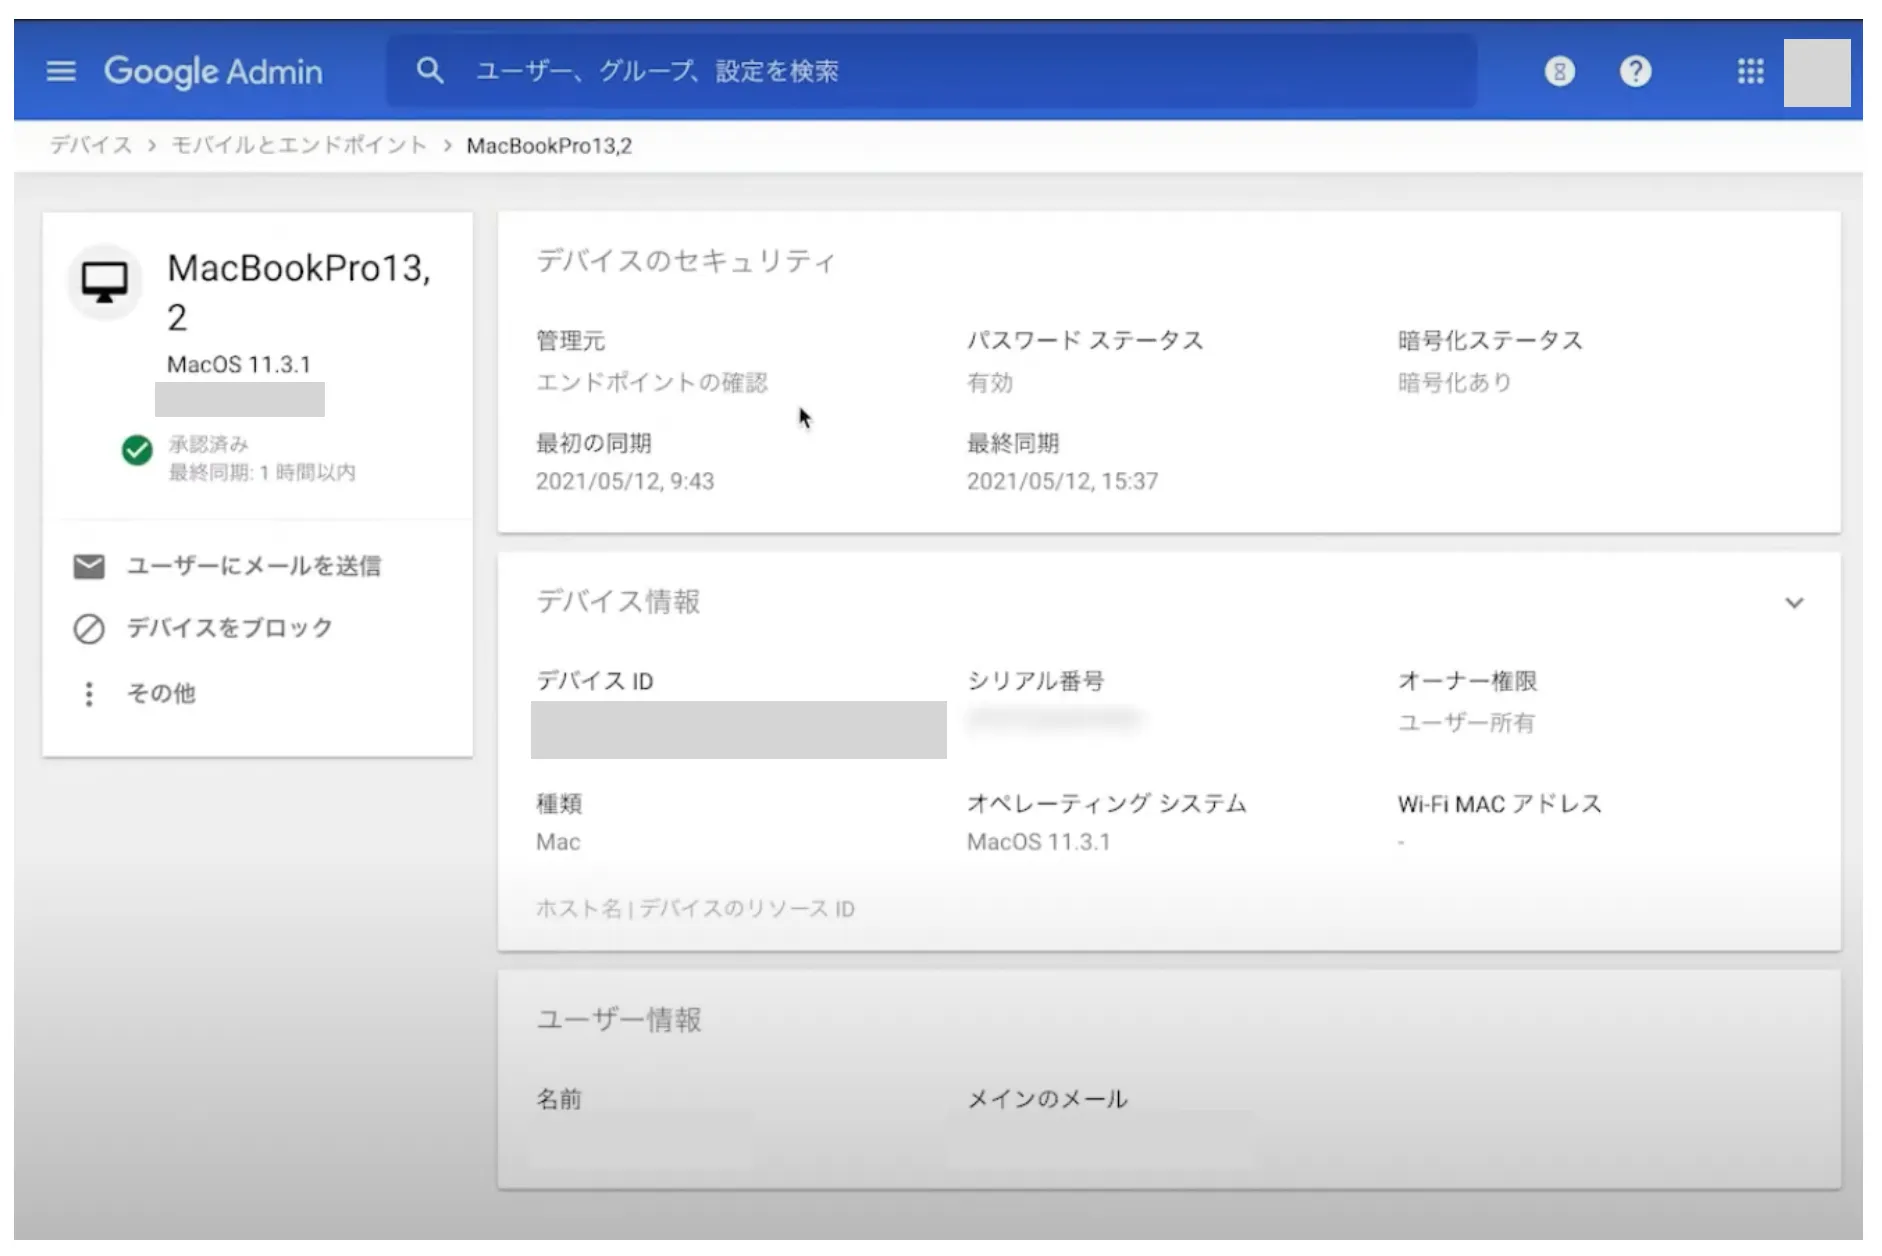Click ユーザー所有 owner value

pyautogui.click(x=1466, y=723)
